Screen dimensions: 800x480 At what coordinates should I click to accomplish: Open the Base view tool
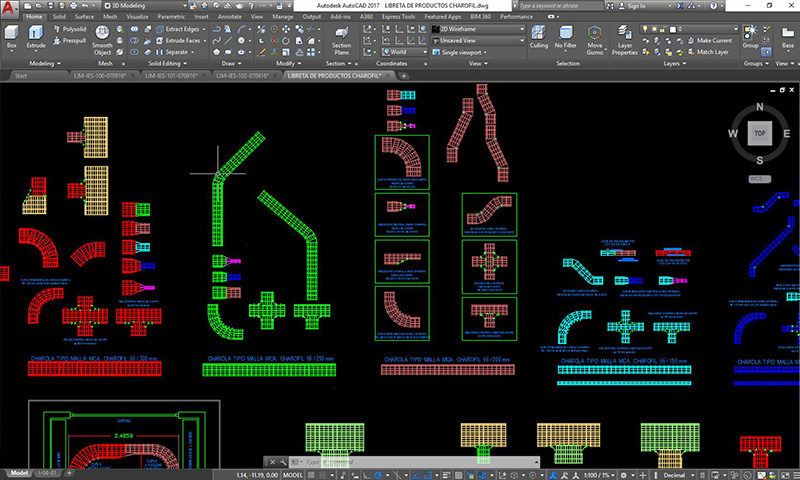pos(788,38)
